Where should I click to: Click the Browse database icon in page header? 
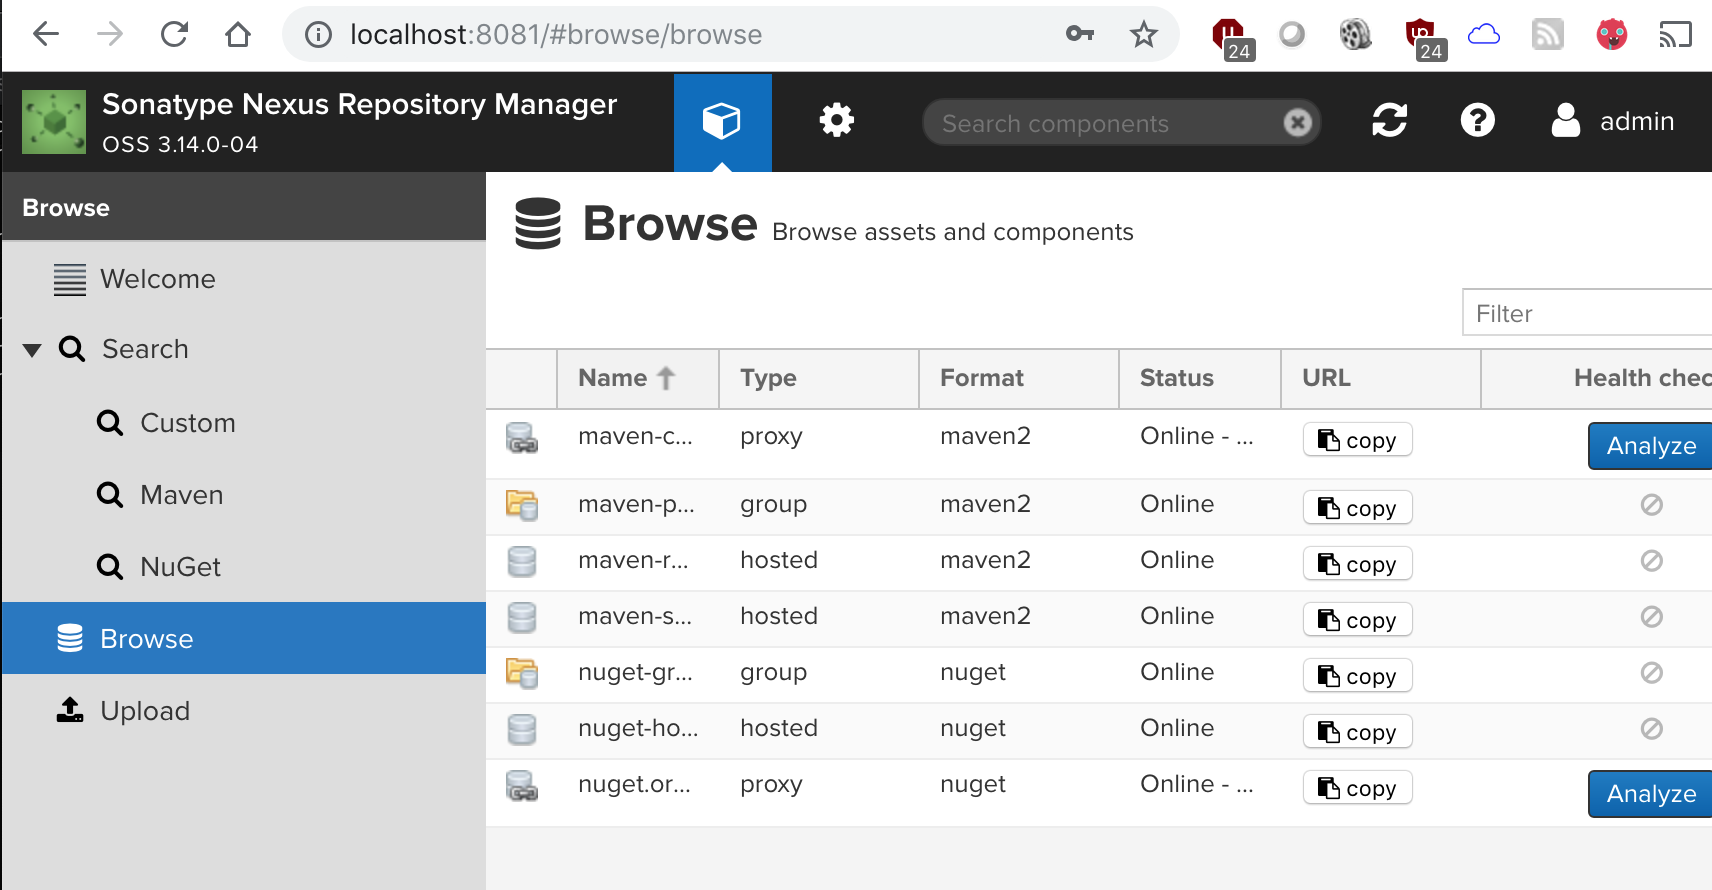[538, 223]
